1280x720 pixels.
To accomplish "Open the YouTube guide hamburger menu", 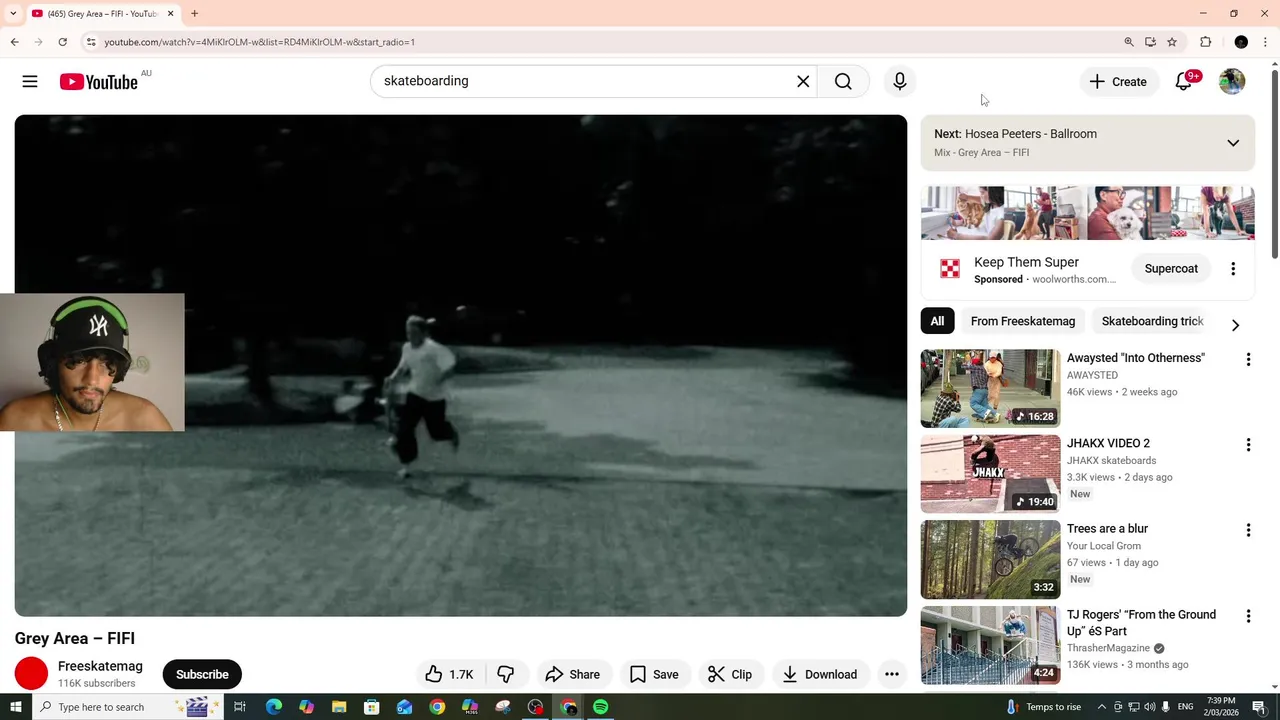I will click(x=30, y=81).
